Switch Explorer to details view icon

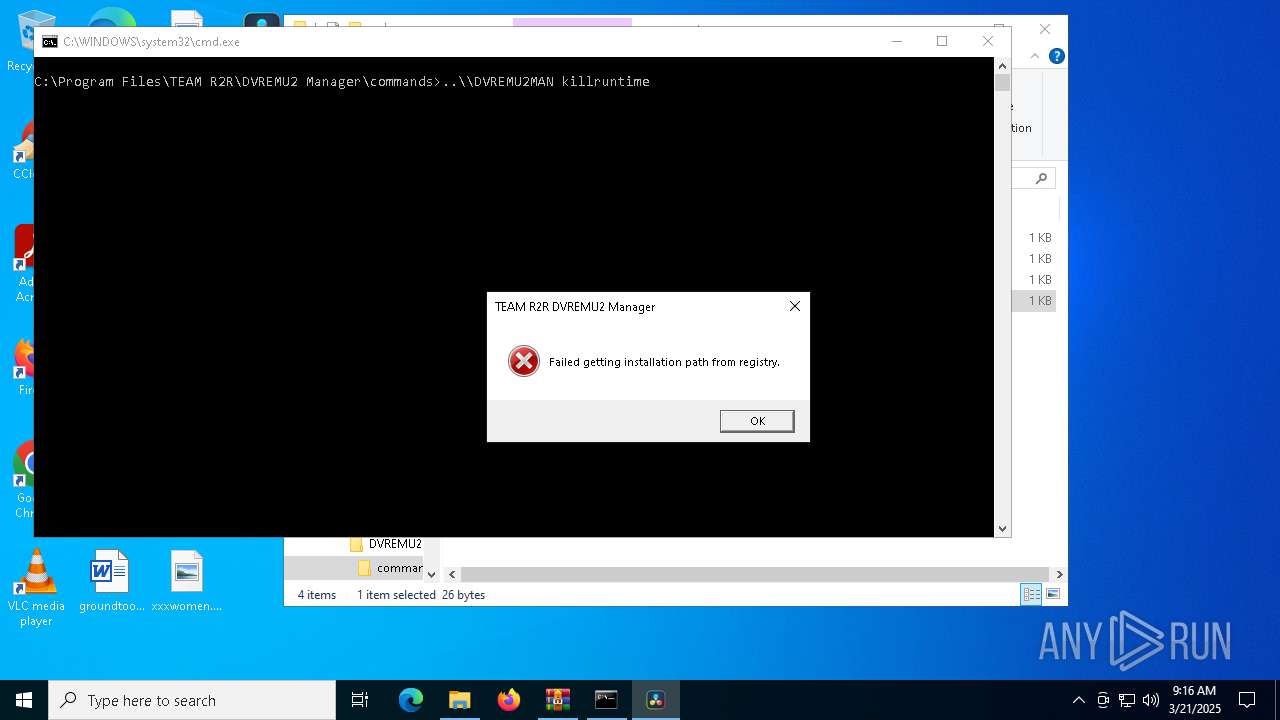coord(1031,594)
